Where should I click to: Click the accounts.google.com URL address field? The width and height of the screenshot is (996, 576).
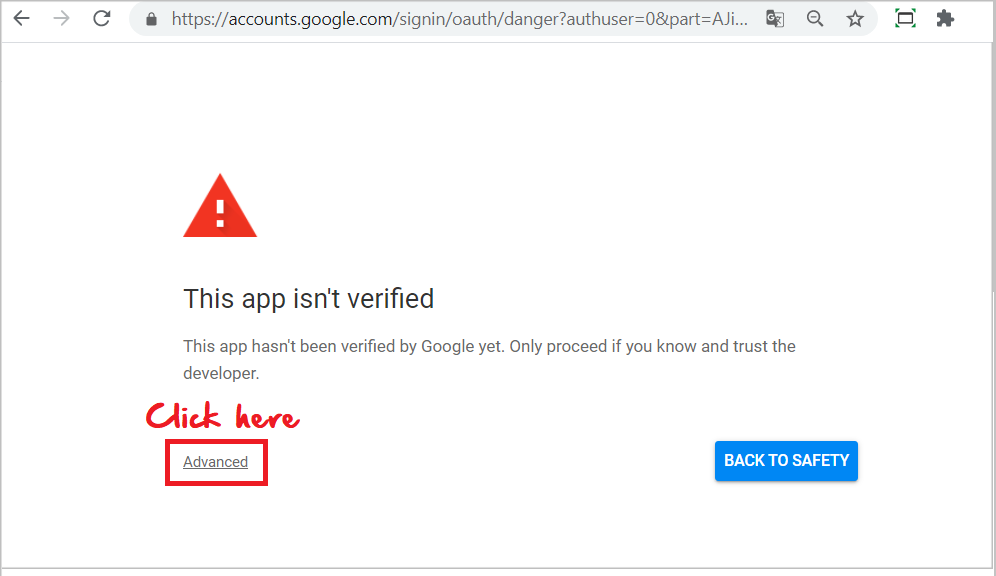pos(459,19)
